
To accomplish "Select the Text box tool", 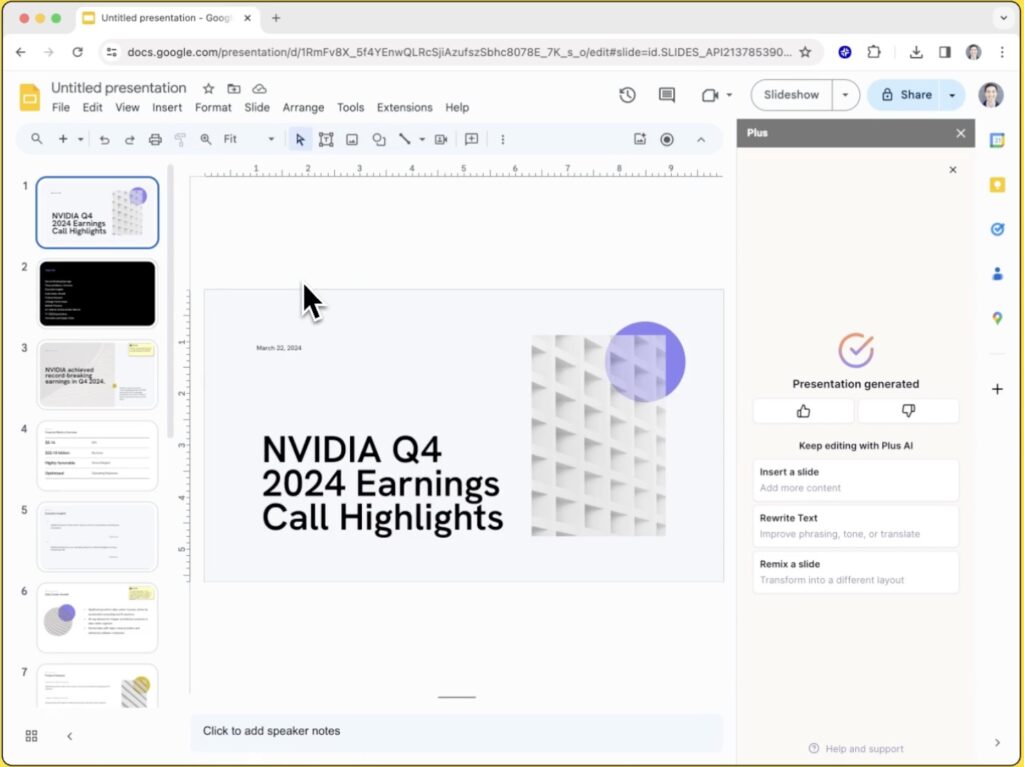I will click(326, 139).
